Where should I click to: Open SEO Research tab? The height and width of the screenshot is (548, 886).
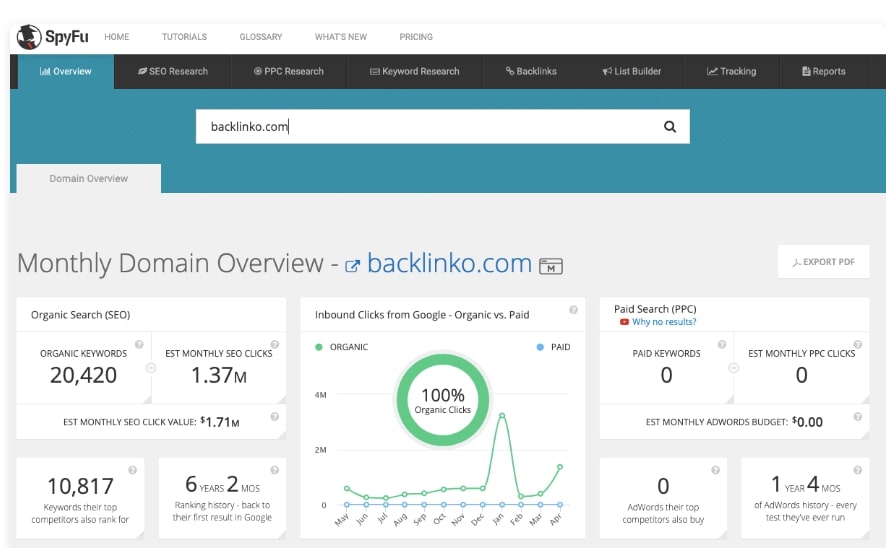173,71
